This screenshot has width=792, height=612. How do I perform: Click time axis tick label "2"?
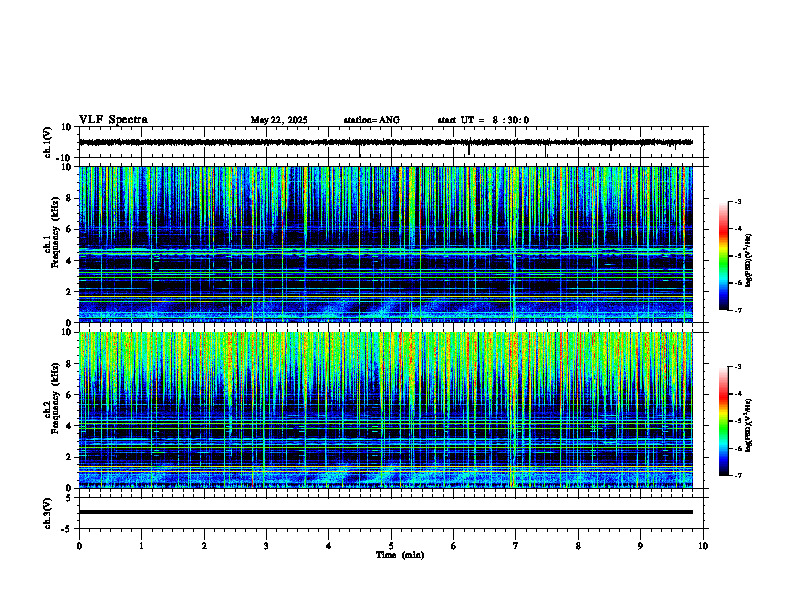pyautogui.click(x=204, y=546)
